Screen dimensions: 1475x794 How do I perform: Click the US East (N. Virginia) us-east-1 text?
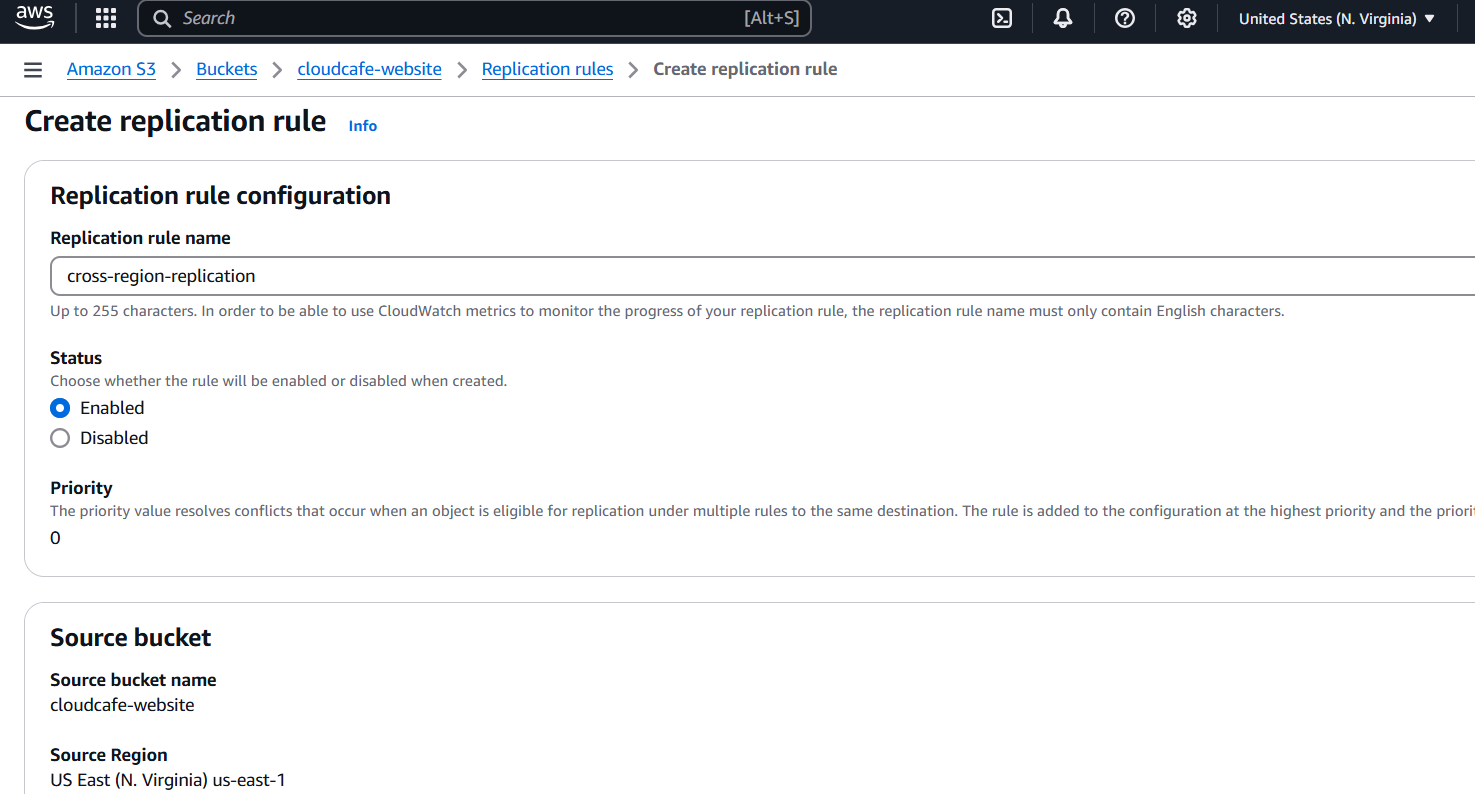coord(168,780)
